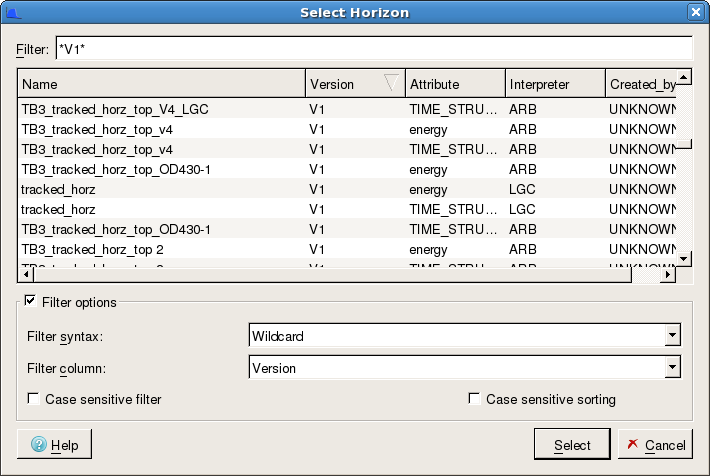Click the Help question mark icon
Image resolution: width=710 pixels, height=476 pixels.
39,445
